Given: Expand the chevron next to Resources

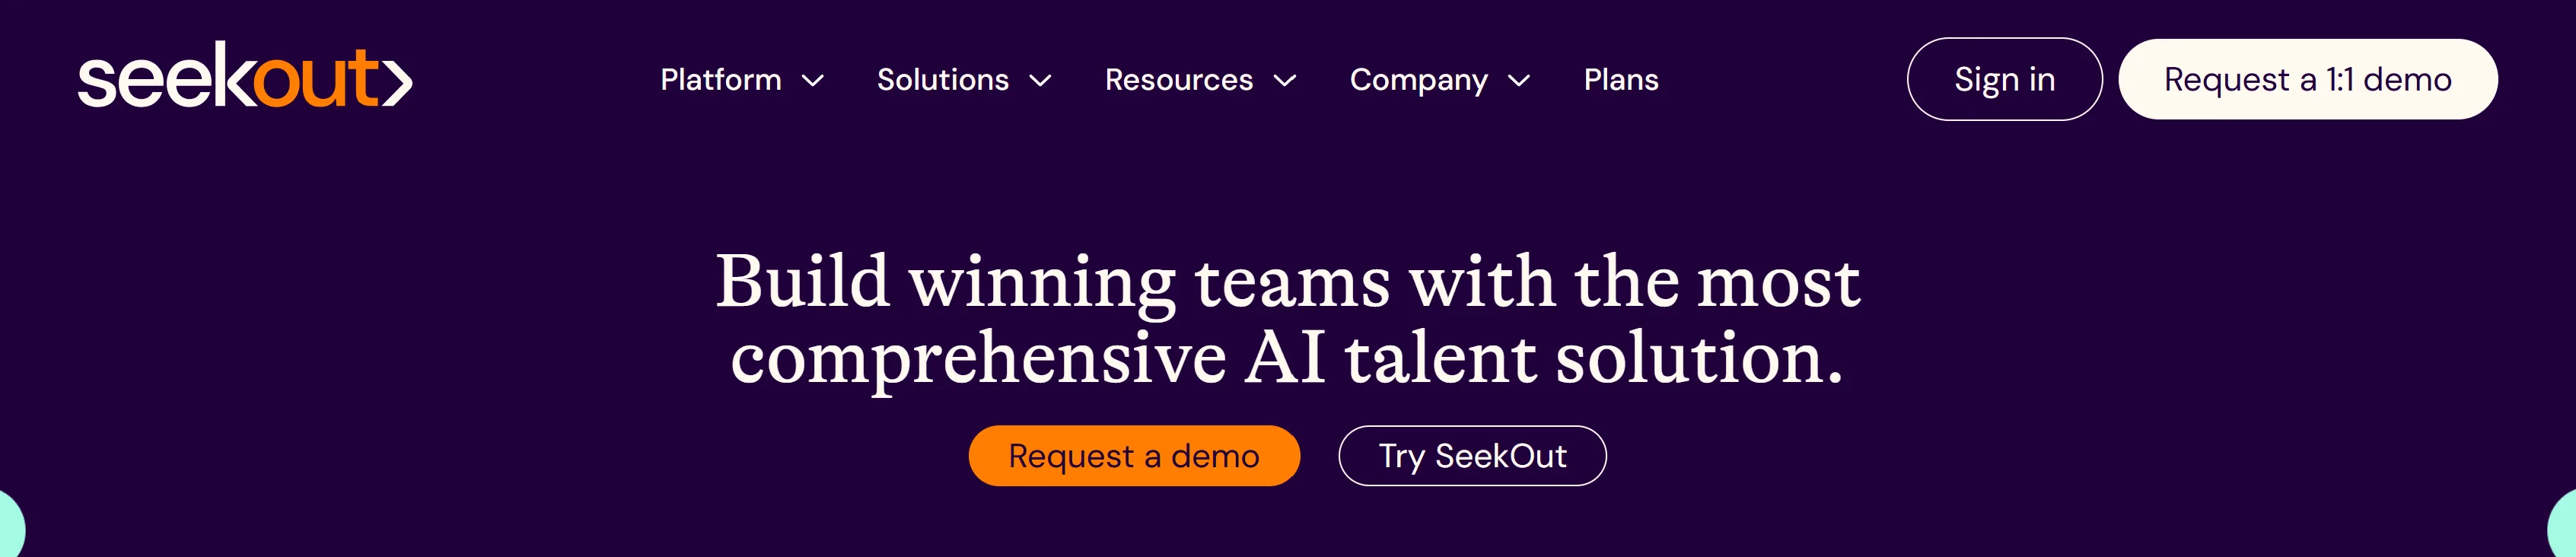Looking at the screenshot, I should click(1285, 81).
